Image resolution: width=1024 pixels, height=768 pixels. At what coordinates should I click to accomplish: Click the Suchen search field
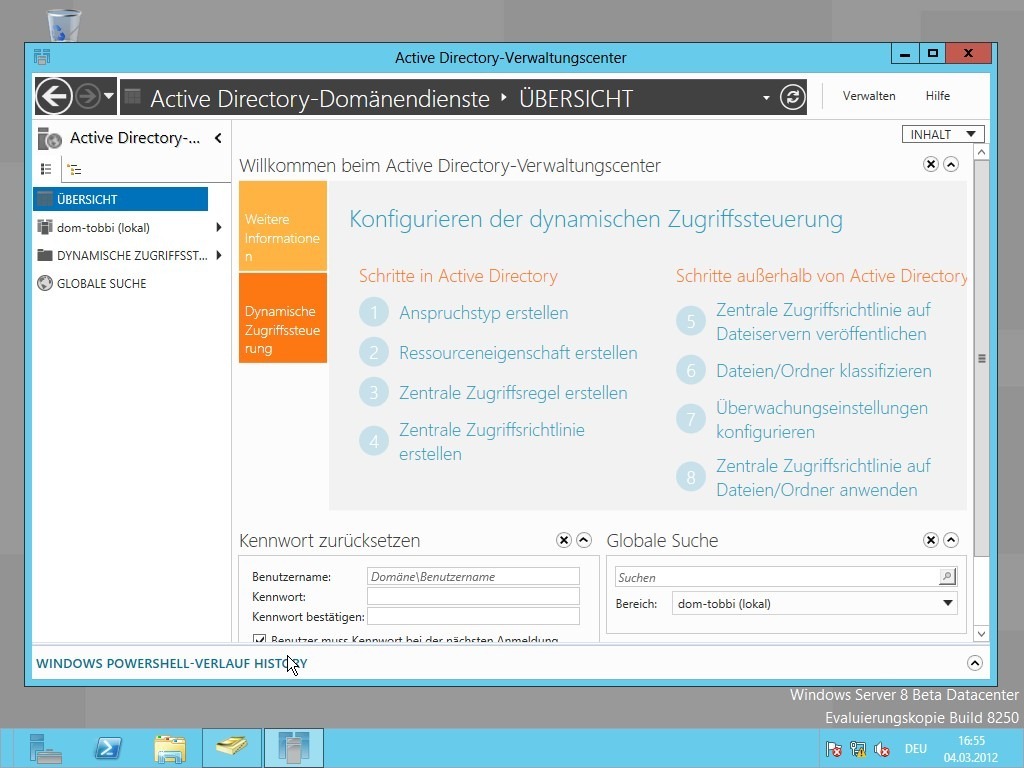[776, 577]
